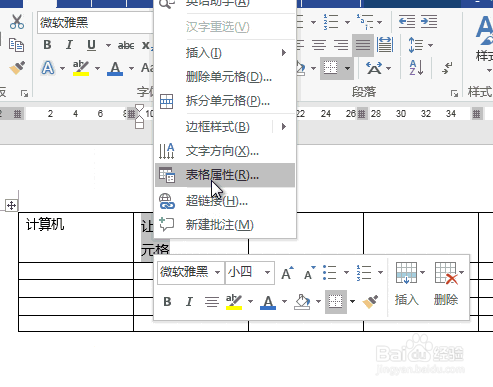Viewport: 493px width, 387px height.
Task: Align paragraph right in ribbon
Action: tap(341, 45)
